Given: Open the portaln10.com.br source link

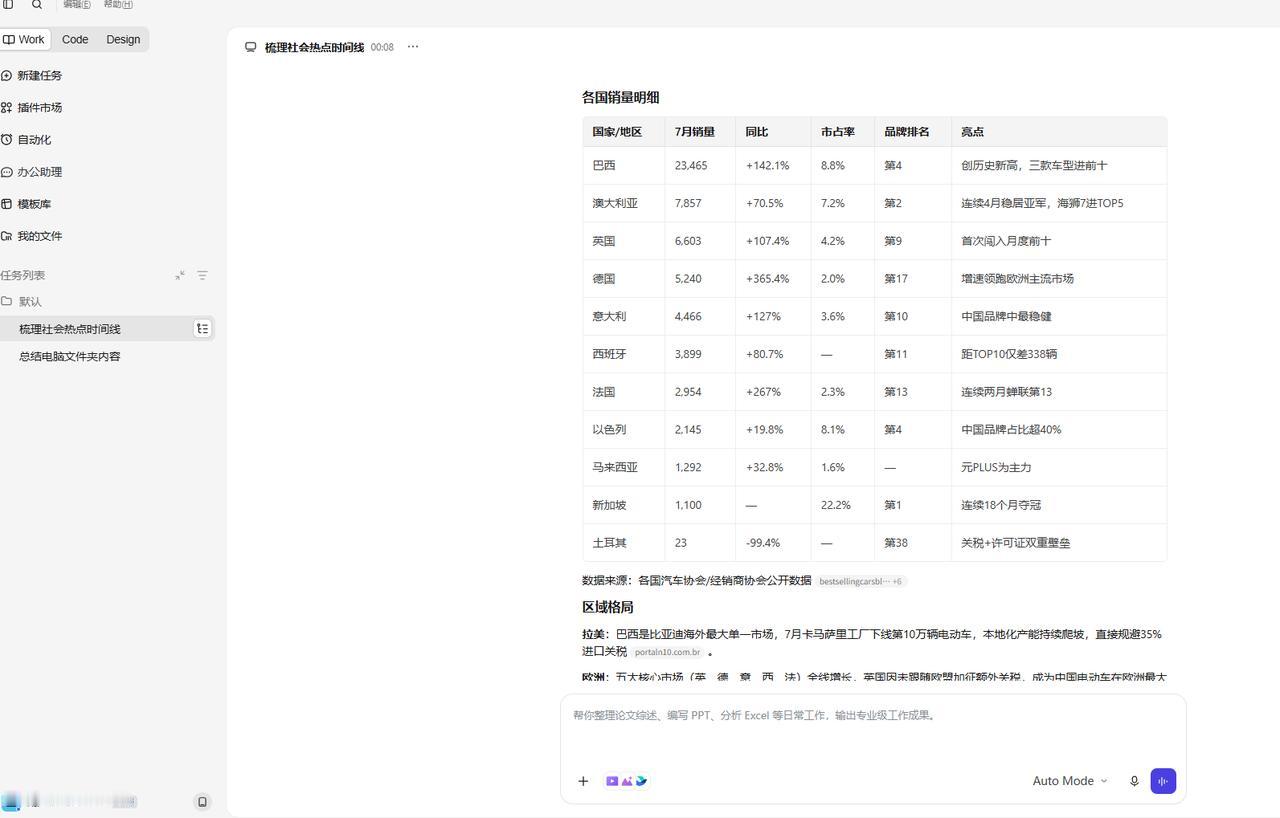Looking at the screenshot, I should 667,652.
